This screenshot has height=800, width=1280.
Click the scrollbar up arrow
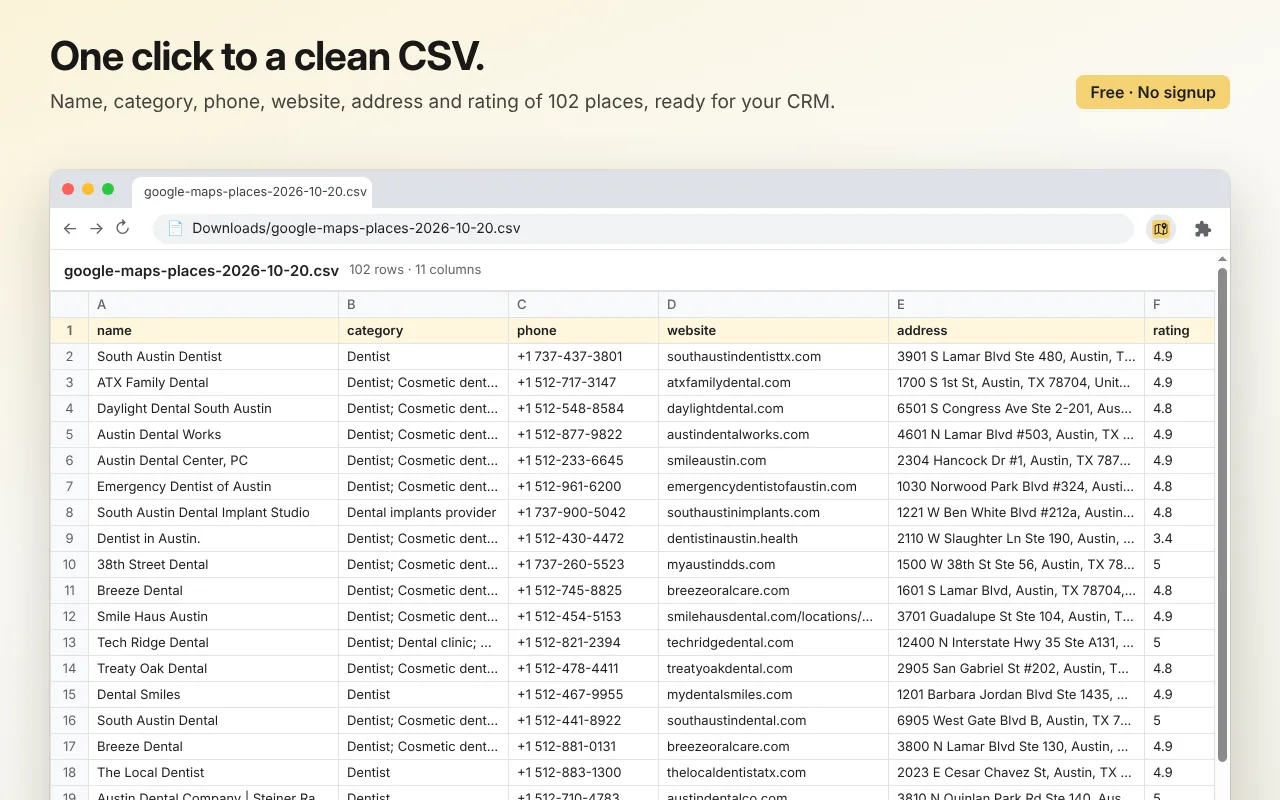pyautogui.click(x=1222, y=260)
